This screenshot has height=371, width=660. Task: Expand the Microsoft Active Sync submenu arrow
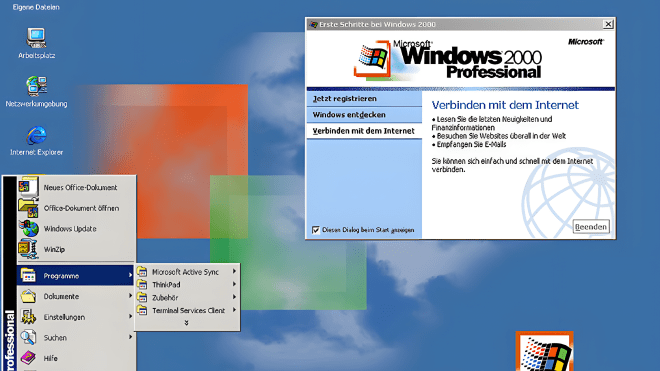(x=234, y=272)
